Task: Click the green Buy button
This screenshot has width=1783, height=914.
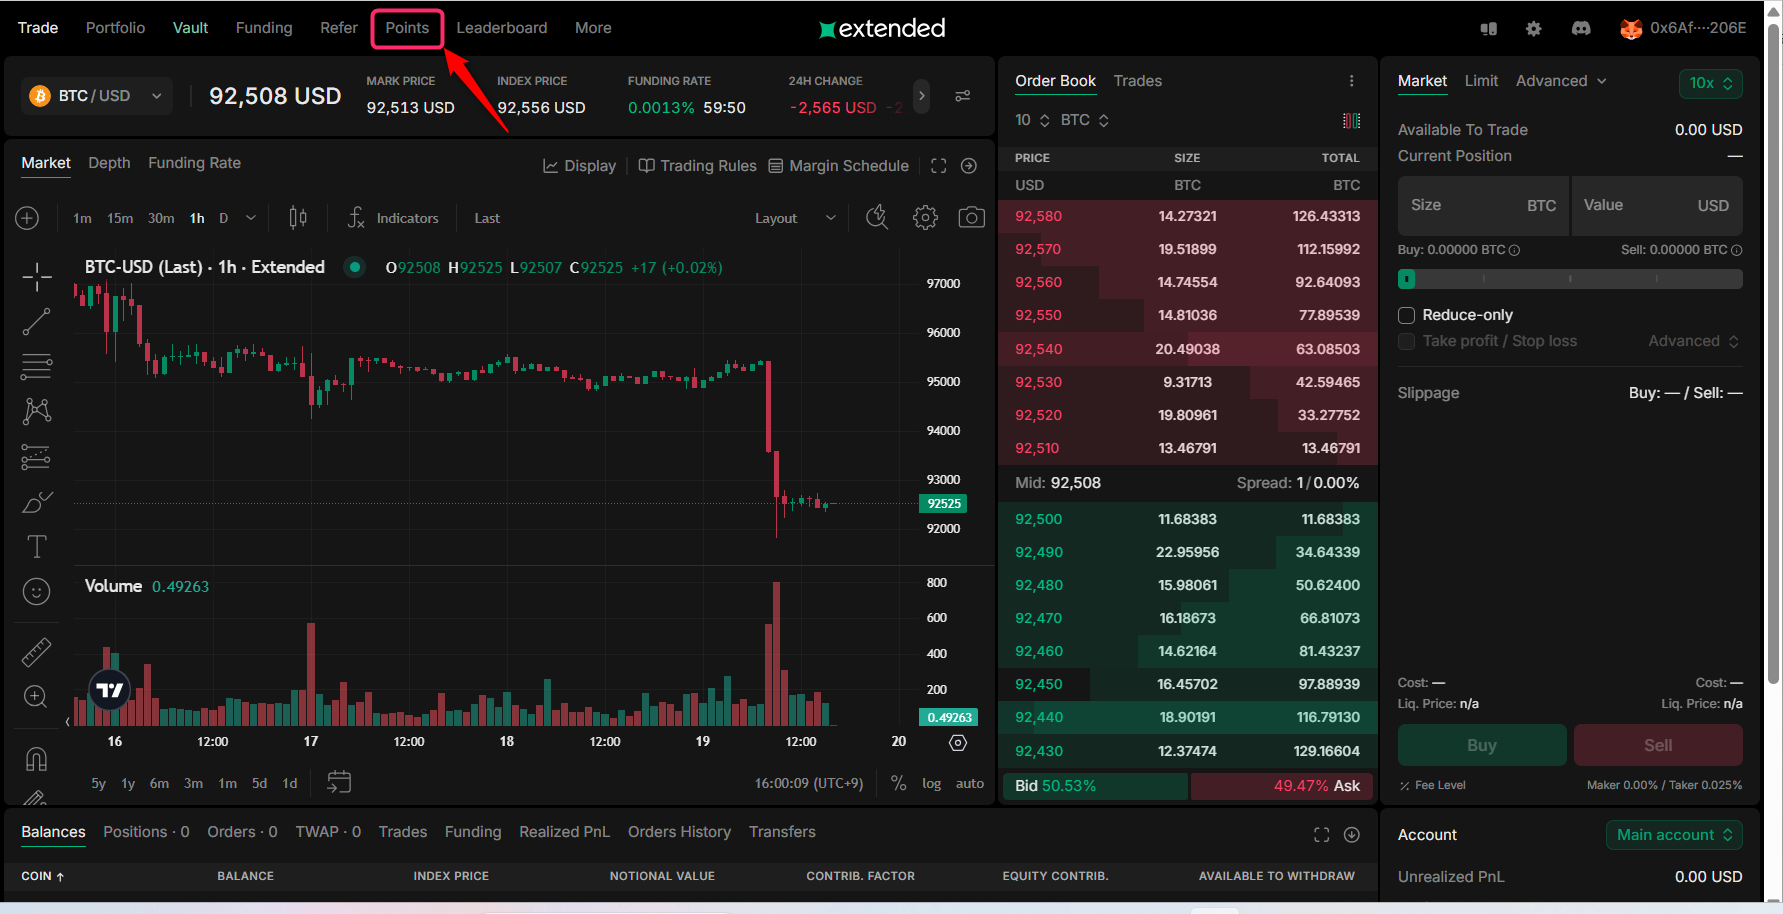Action: point(1481,745)
